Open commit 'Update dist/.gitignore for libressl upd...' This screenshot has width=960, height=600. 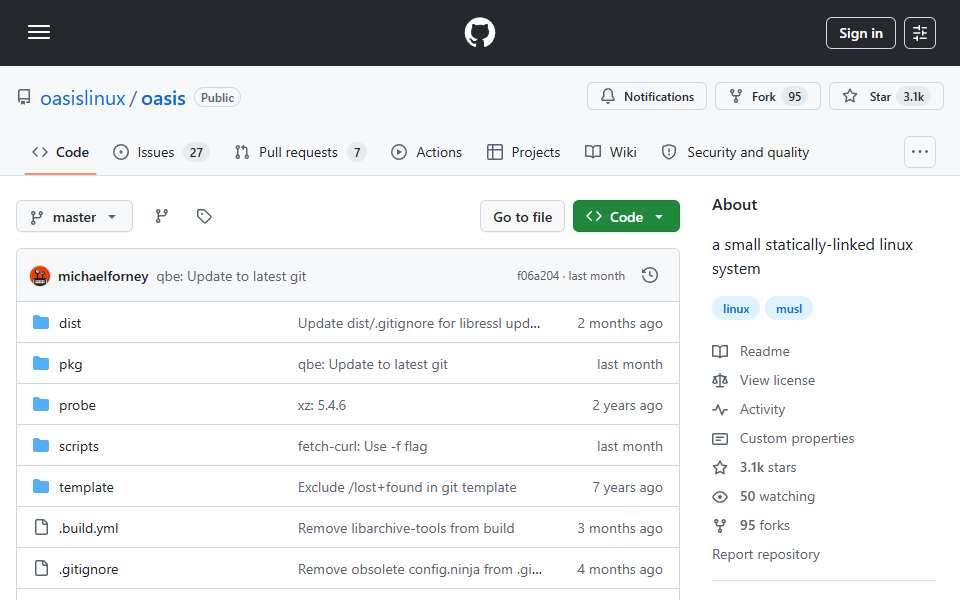(x=419, y=323)
